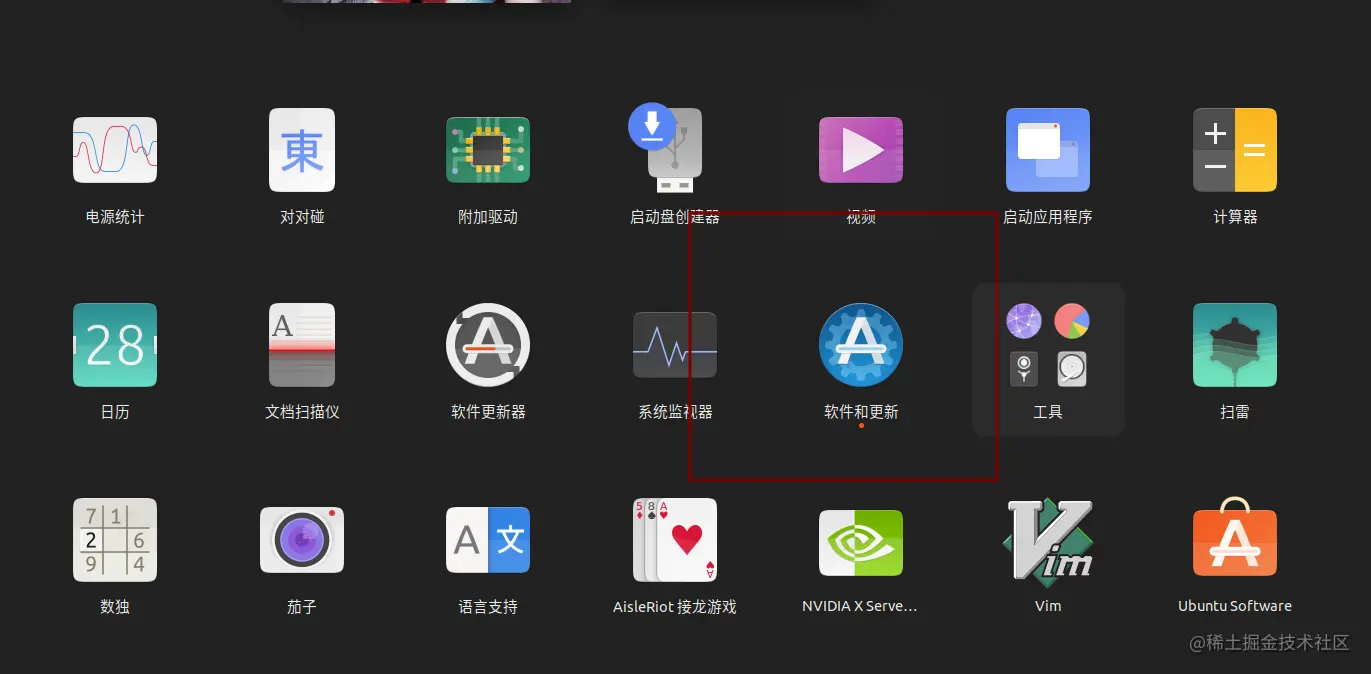The height and width of the screenshot is (674, 1371).
Task: Click the AisleRiot 接龙游戏 label
Action: click(675, 607)
